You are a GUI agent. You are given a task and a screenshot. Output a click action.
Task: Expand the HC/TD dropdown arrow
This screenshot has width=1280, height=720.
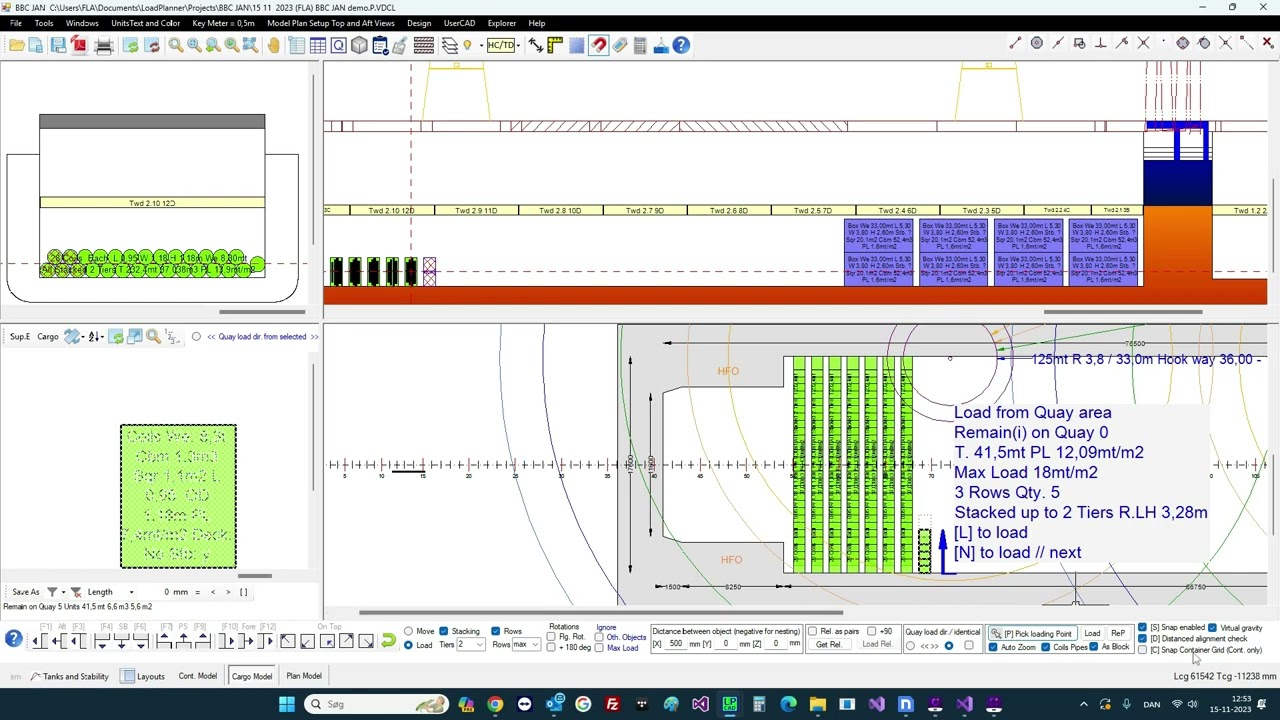(517, 45)
